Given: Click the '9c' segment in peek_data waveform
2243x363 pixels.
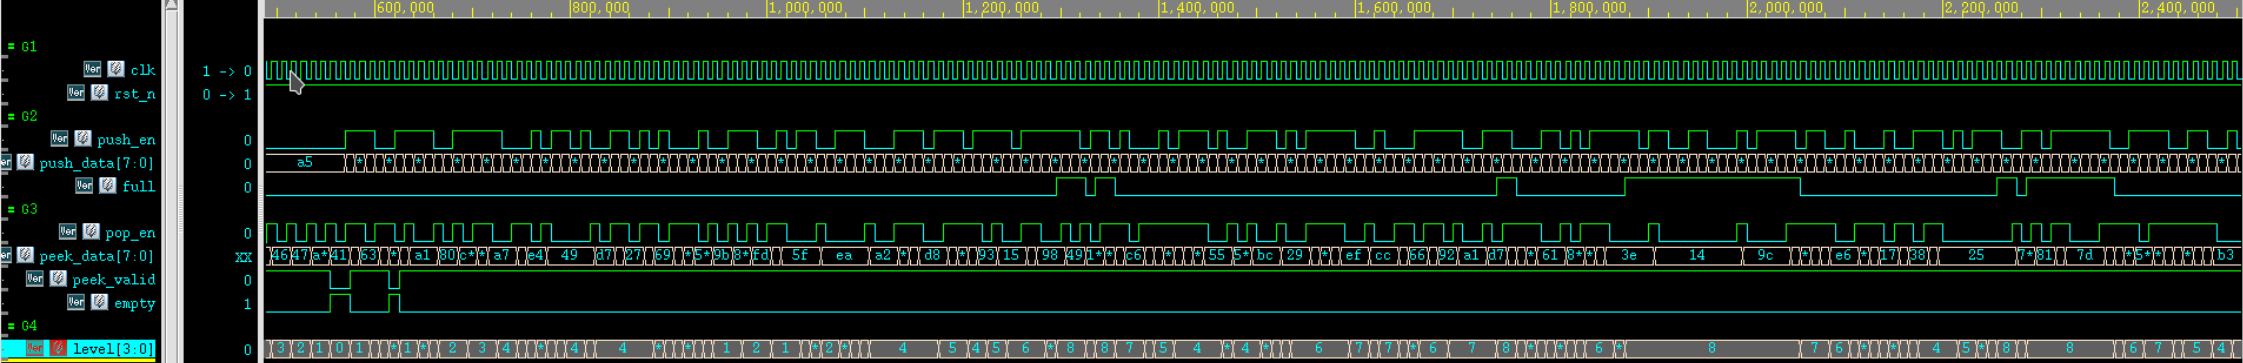Looking at the screenshot, I should tap(1766, 255).
